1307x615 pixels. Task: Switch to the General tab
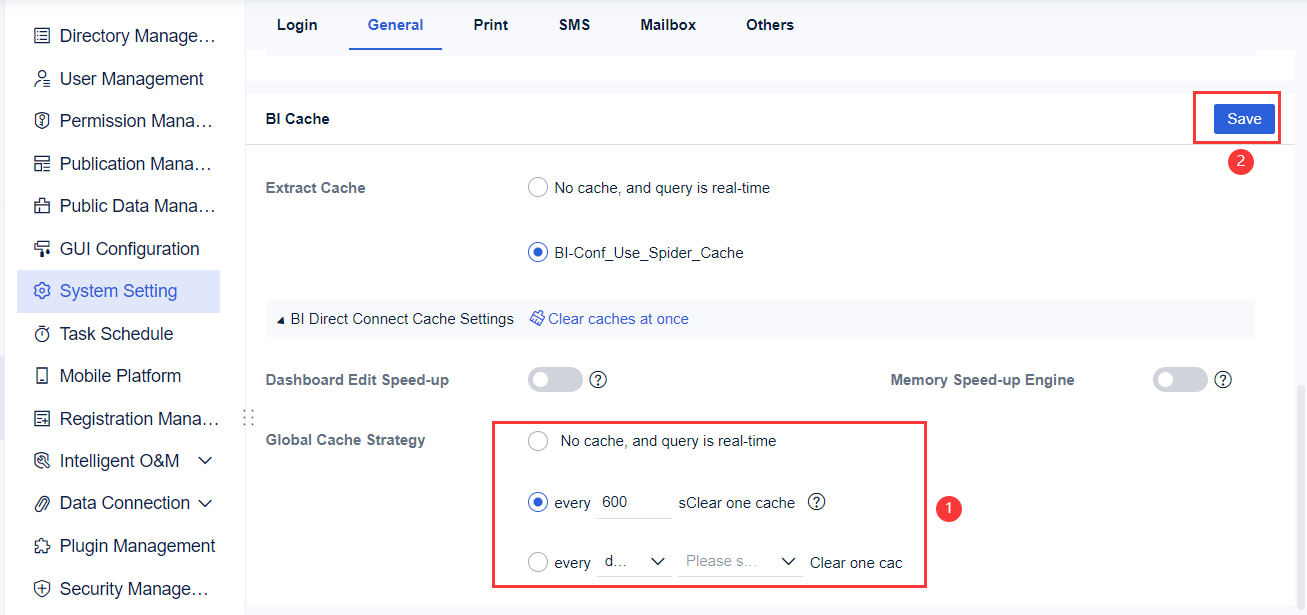(x=395, y=25)
